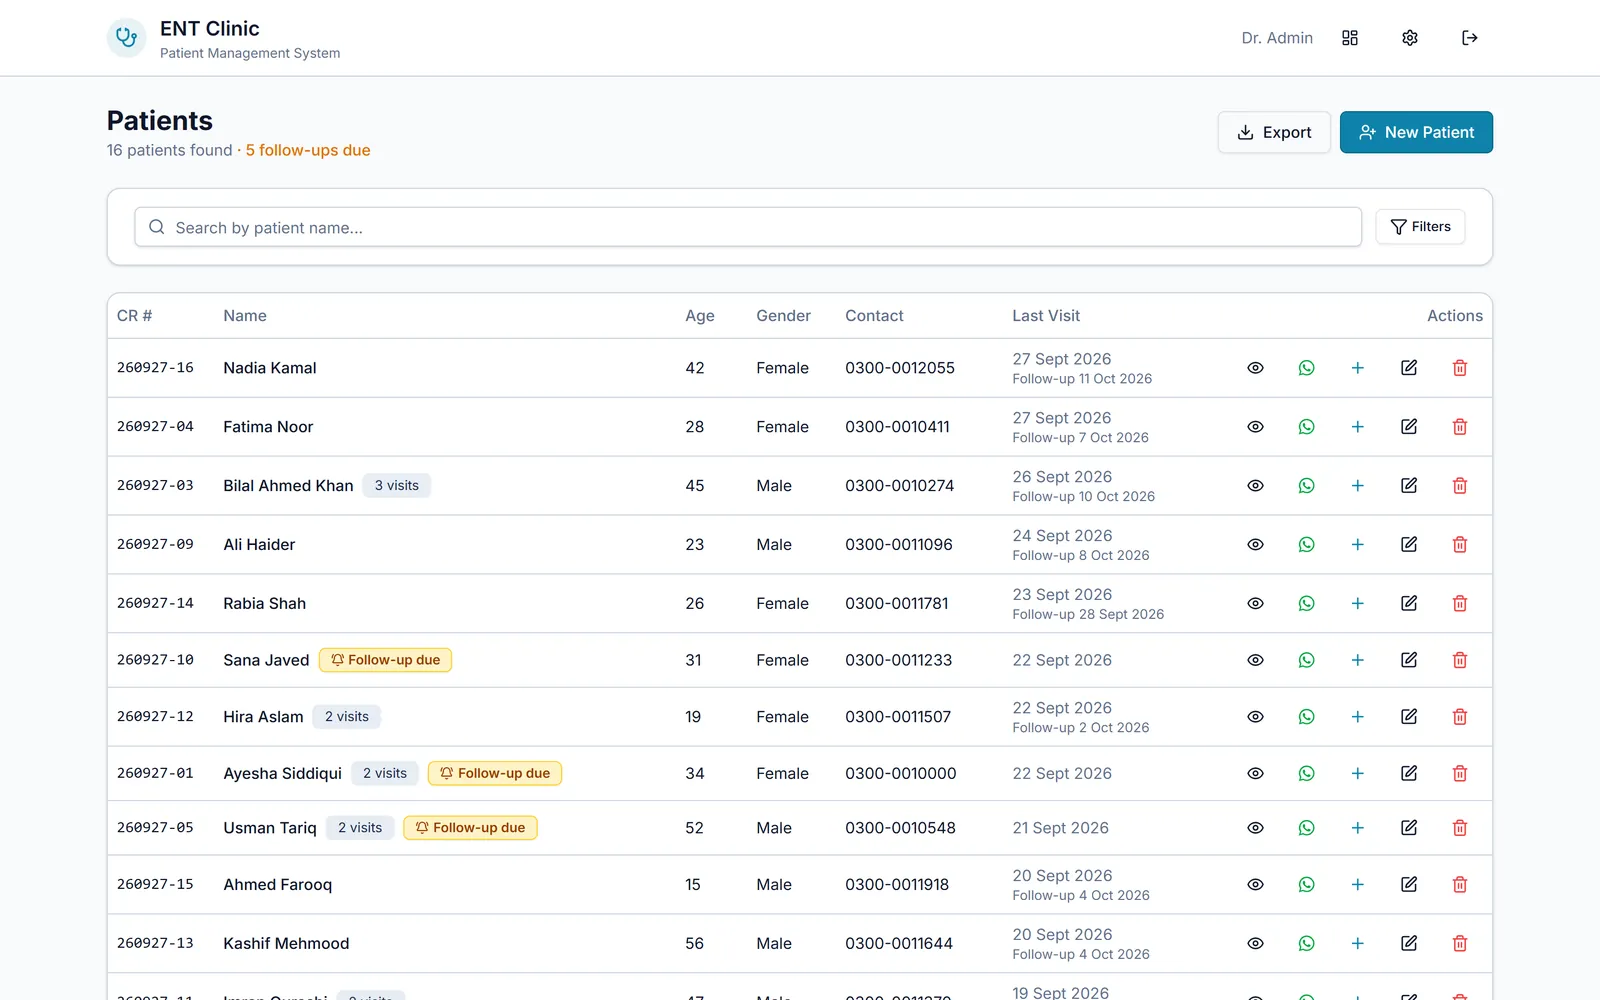The image size is (1600, 1000).
Task: Message Kashif Mehmood on WhatsApp
Action: pyautogui.click(x=1307, y=944)
